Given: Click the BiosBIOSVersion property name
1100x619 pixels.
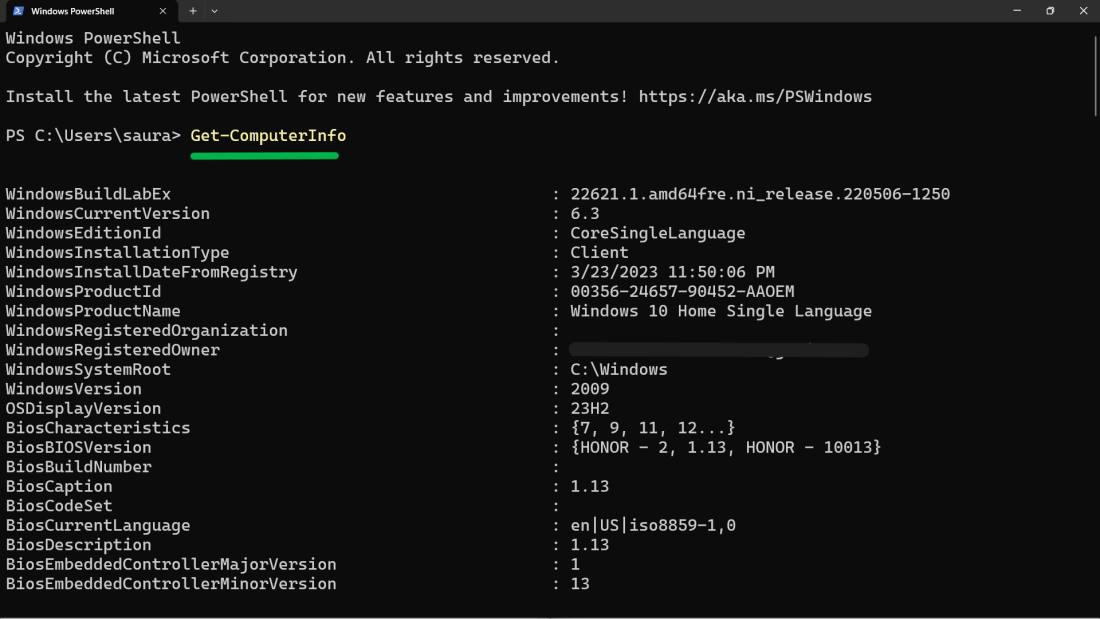Looking at the screenshot, I should [79, 448].
